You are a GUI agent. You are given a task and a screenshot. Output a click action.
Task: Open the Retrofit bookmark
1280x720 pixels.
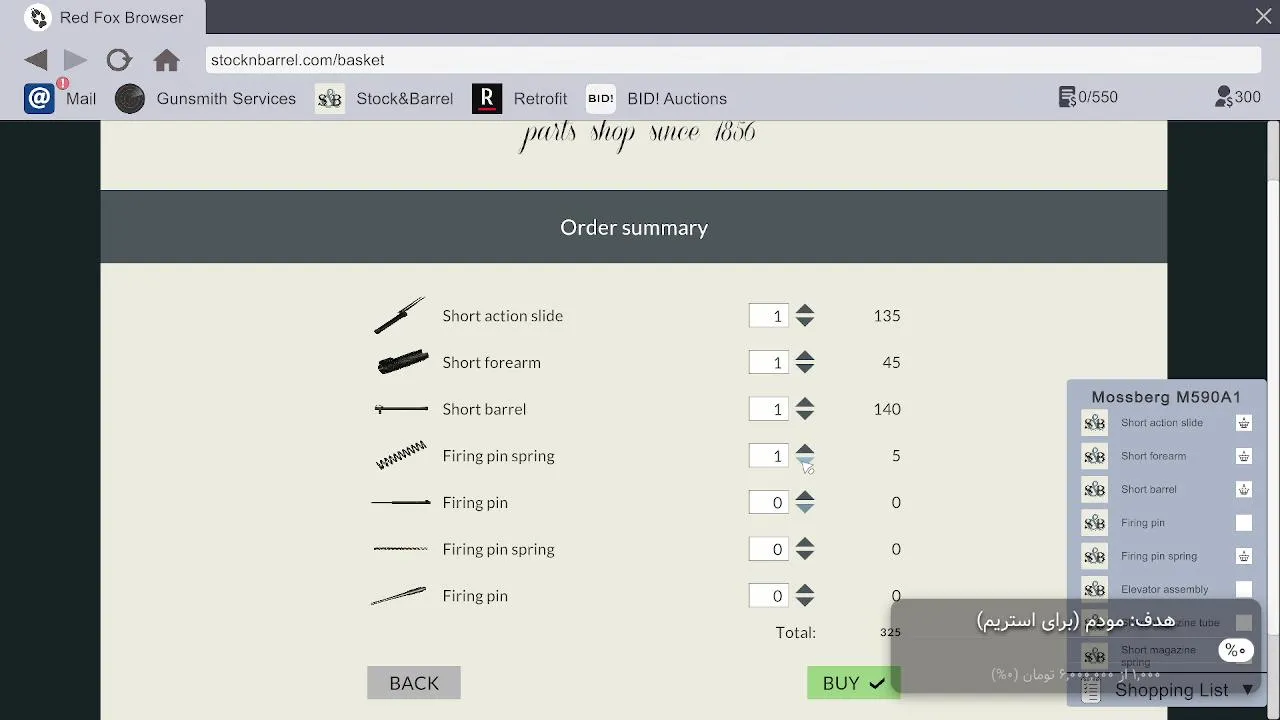point(540,98)
